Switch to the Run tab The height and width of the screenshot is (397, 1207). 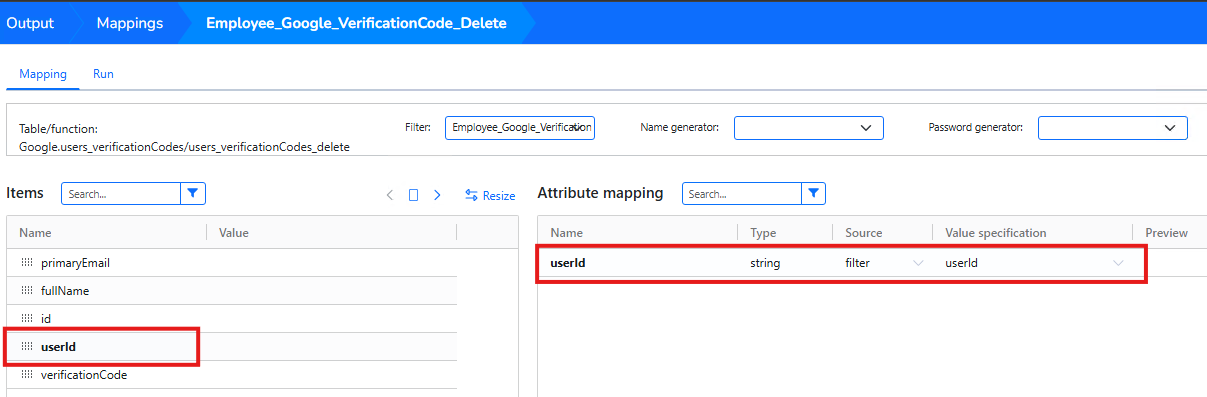point(103,74)
